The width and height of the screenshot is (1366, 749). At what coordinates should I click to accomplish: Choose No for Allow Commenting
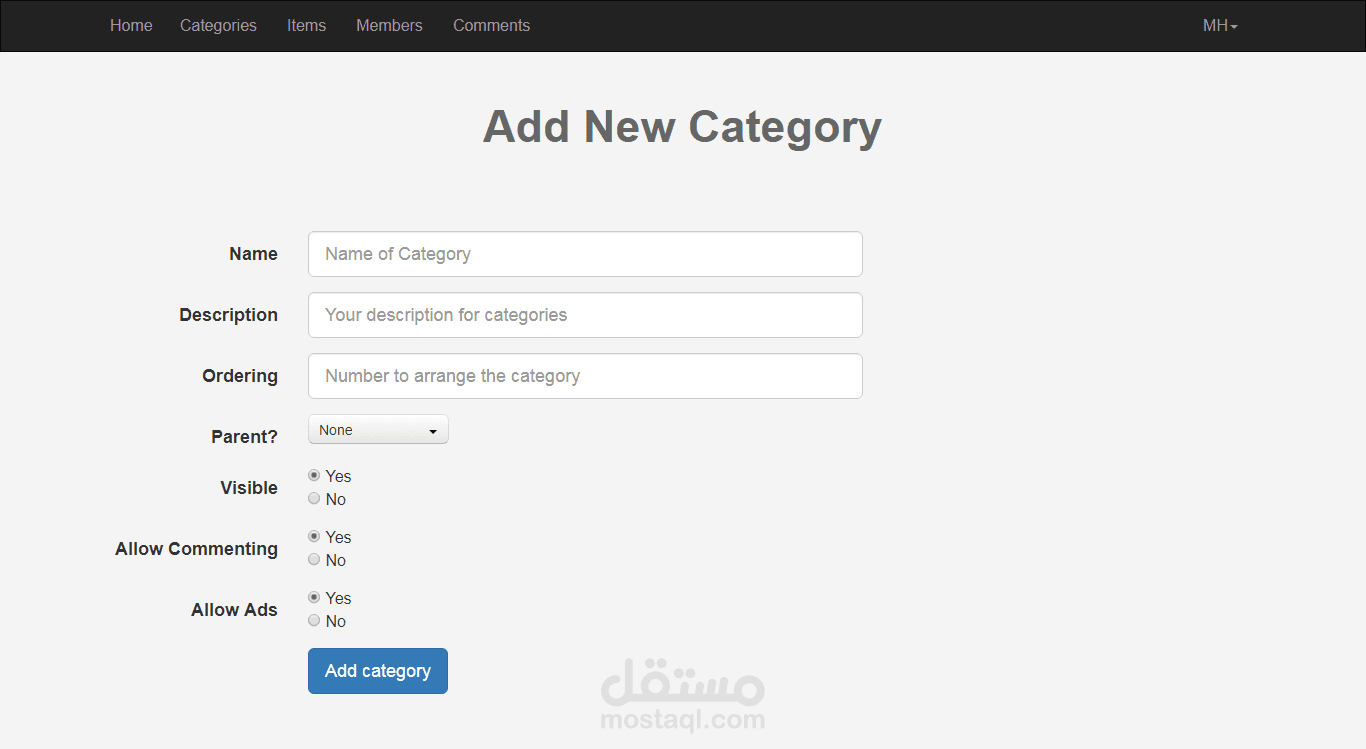point(314,560)
